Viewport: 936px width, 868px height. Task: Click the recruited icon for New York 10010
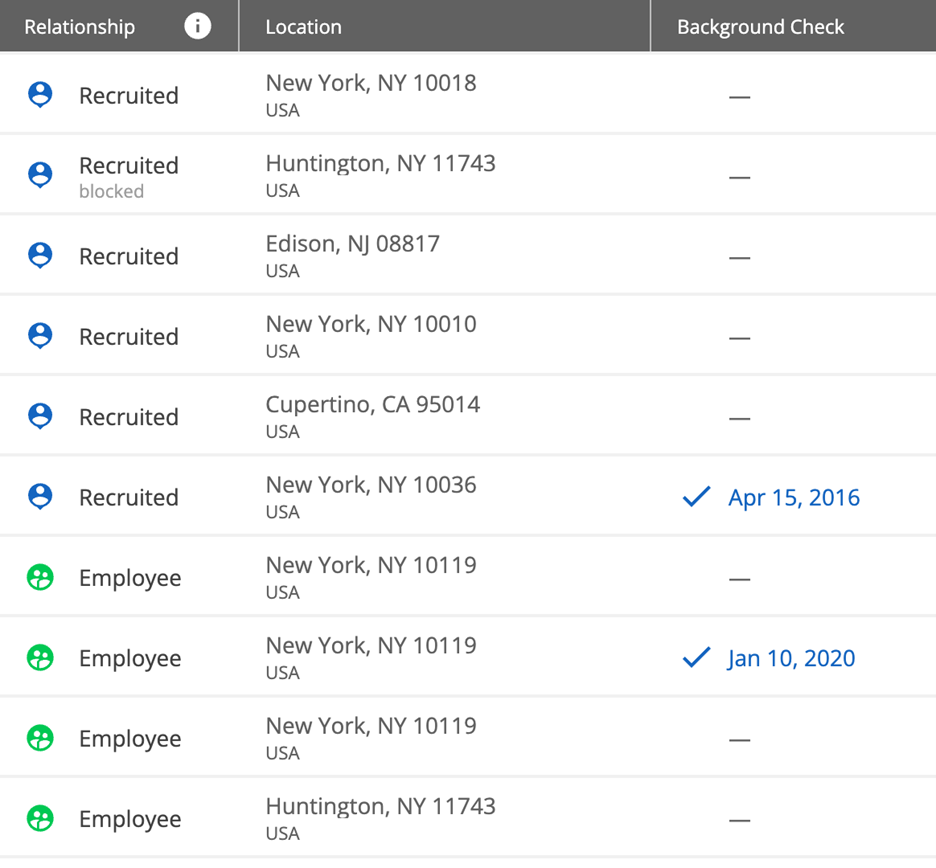pos(41,336)
